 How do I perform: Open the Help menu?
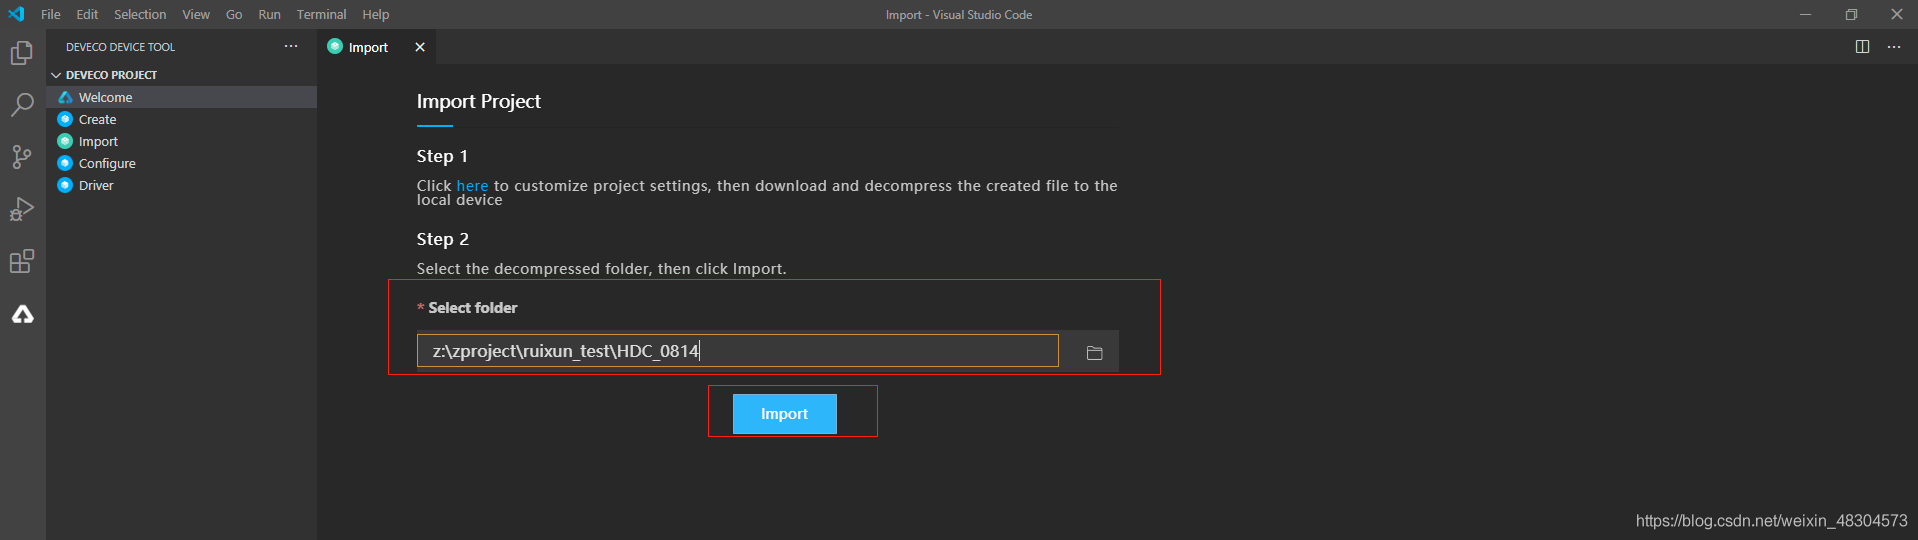(x=376, y=14)
